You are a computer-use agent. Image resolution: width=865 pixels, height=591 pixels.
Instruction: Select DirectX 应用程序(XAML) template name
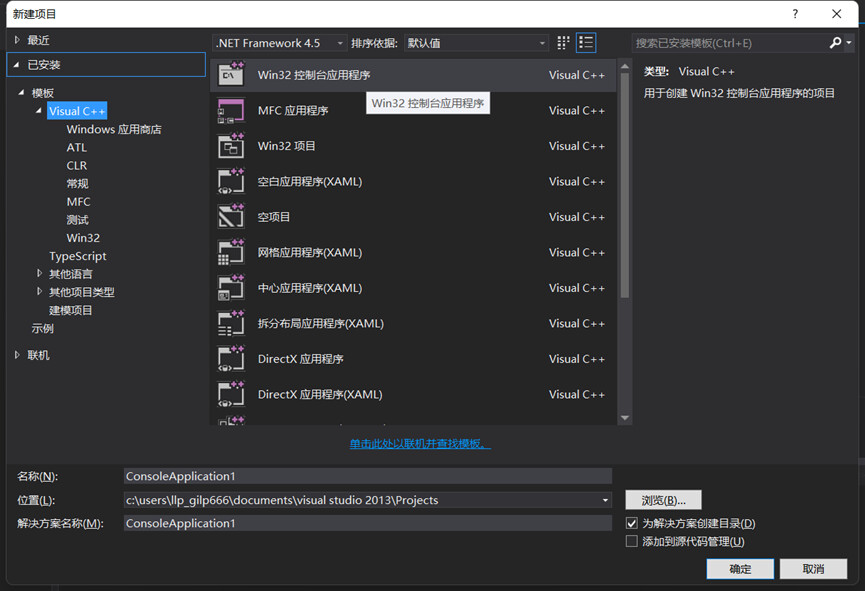pos(320,395)
